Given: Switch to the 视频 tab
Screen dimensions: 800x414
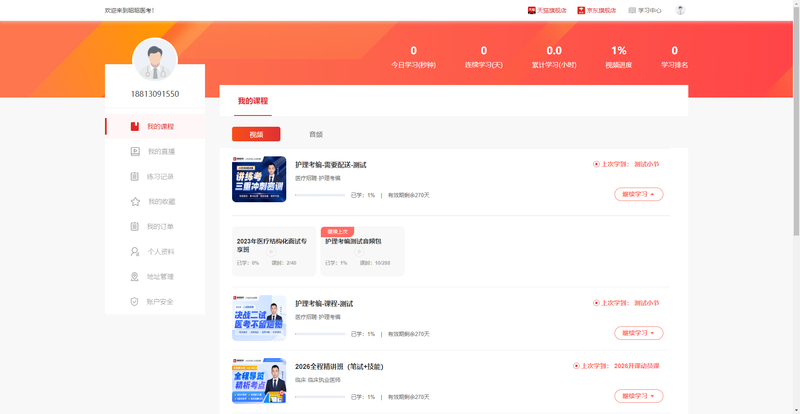Looking at the screenshot, I should [256, 134].
